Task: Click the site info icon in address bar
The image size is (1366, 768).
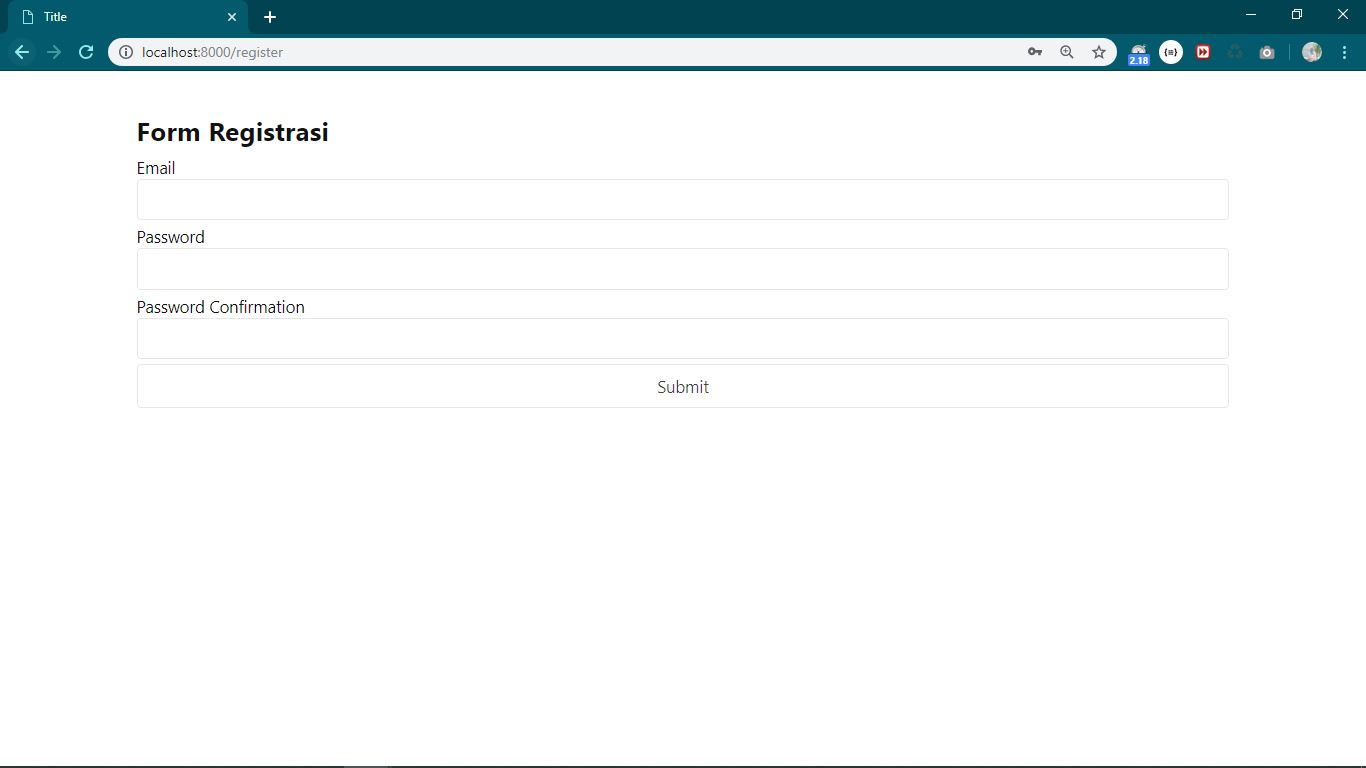Action: [126, 52]
